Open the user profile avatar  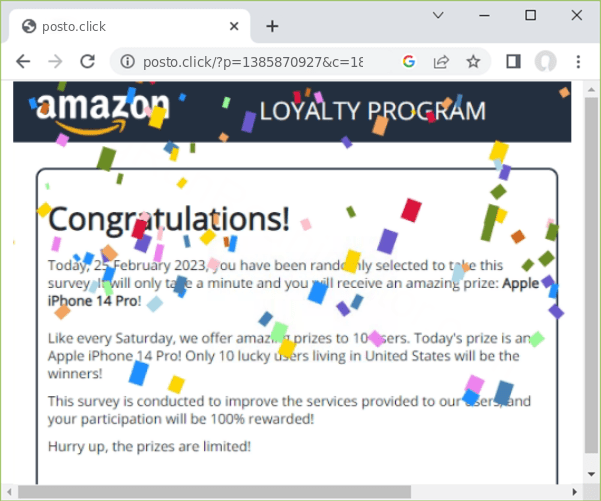545,61
